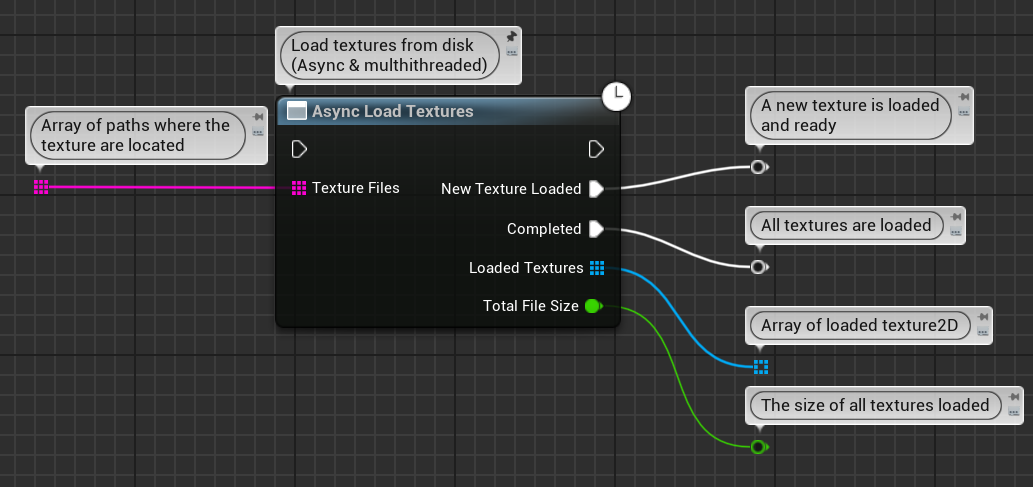Select the Async Load Textures node title
The image size is (1033, 487).
pyautogui.click(x=393, y=111)
